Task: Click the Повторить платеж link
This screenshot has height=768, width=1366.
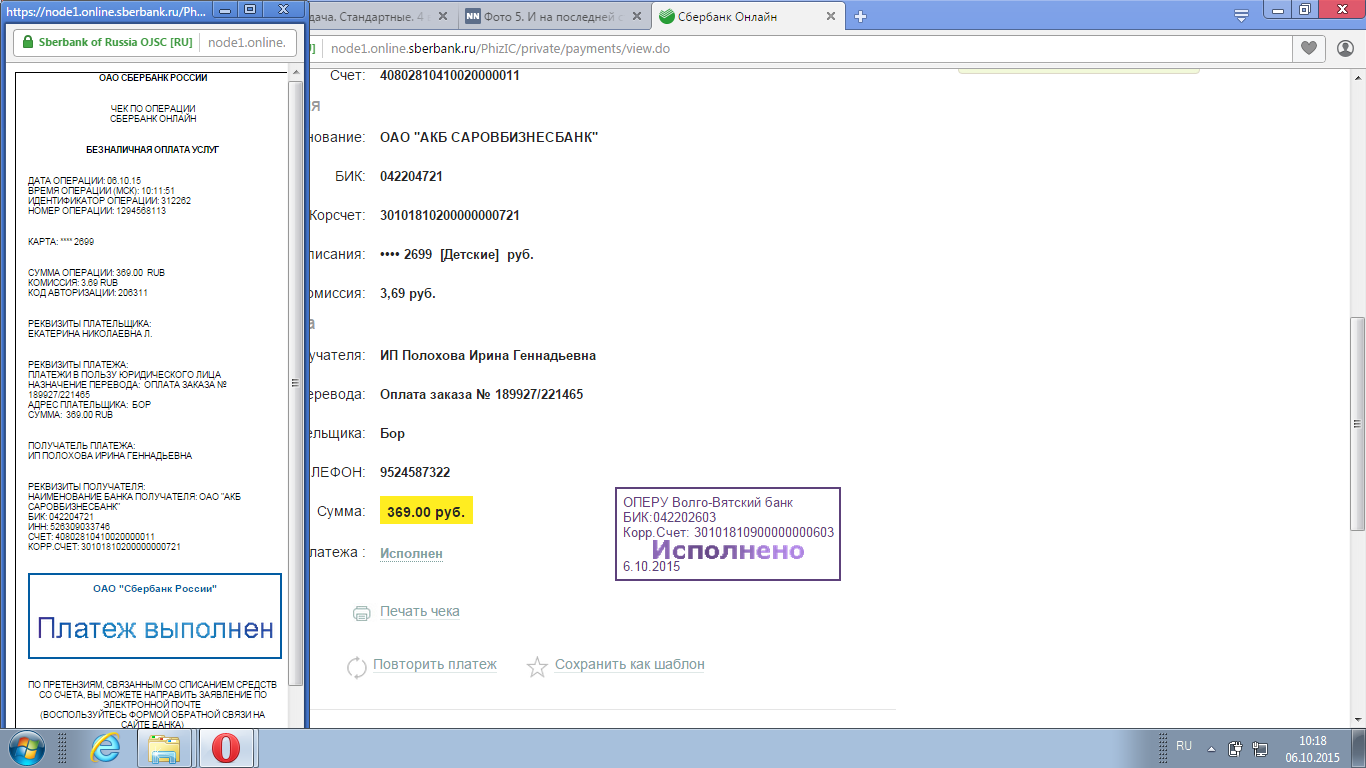Action: [x=434, y=664]
